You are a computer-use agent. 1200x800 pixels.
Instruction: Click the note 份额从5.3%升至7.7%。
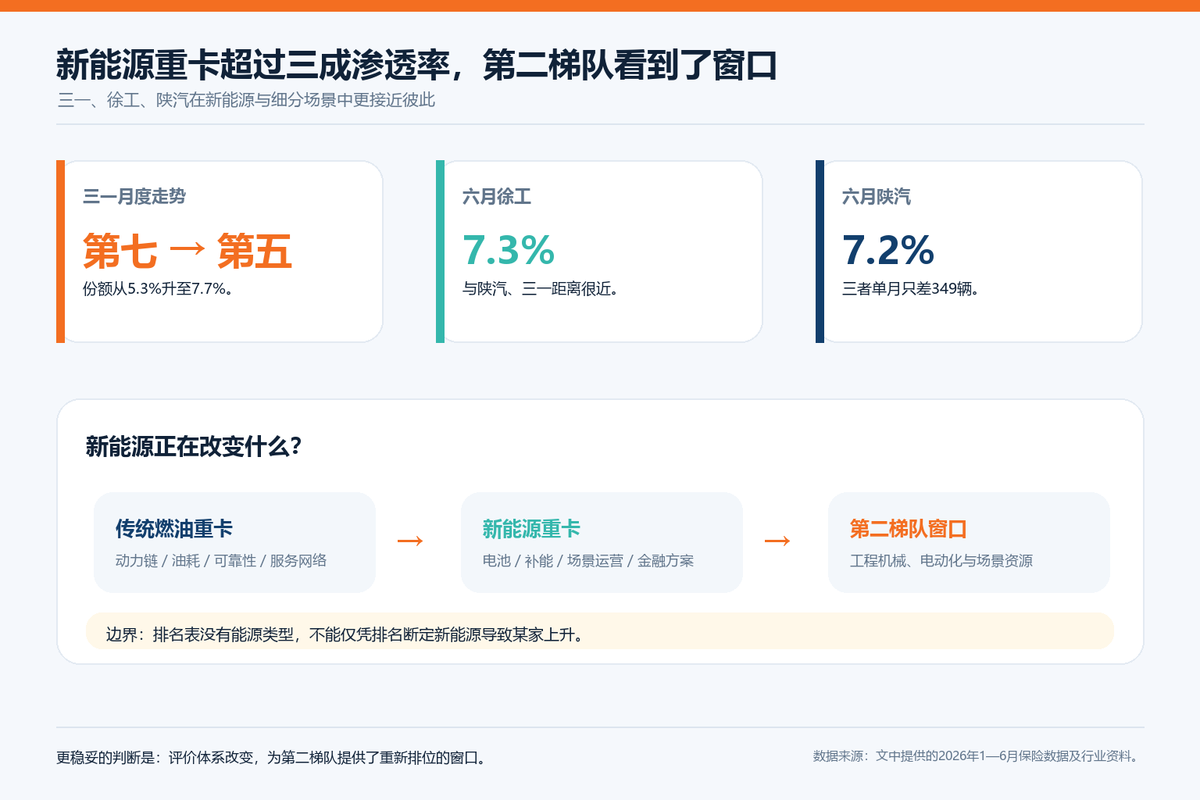158,290
